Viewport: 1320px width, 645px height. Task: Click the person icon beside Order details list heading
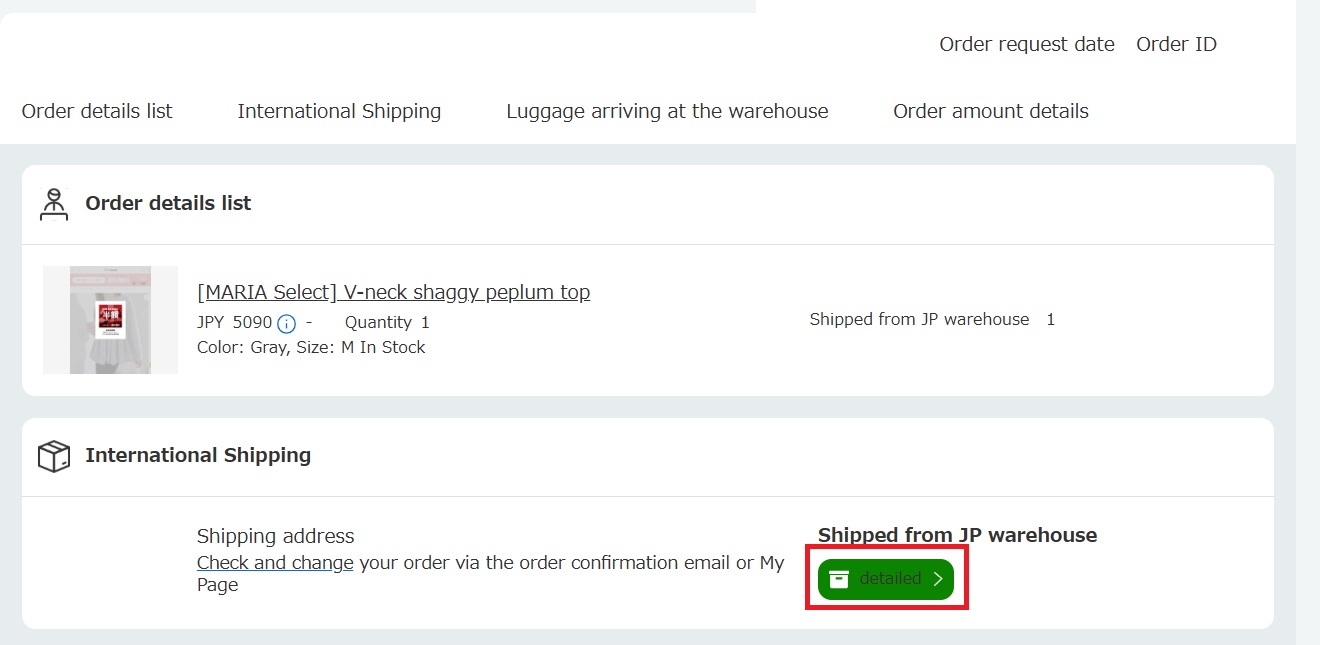[53, 203]
